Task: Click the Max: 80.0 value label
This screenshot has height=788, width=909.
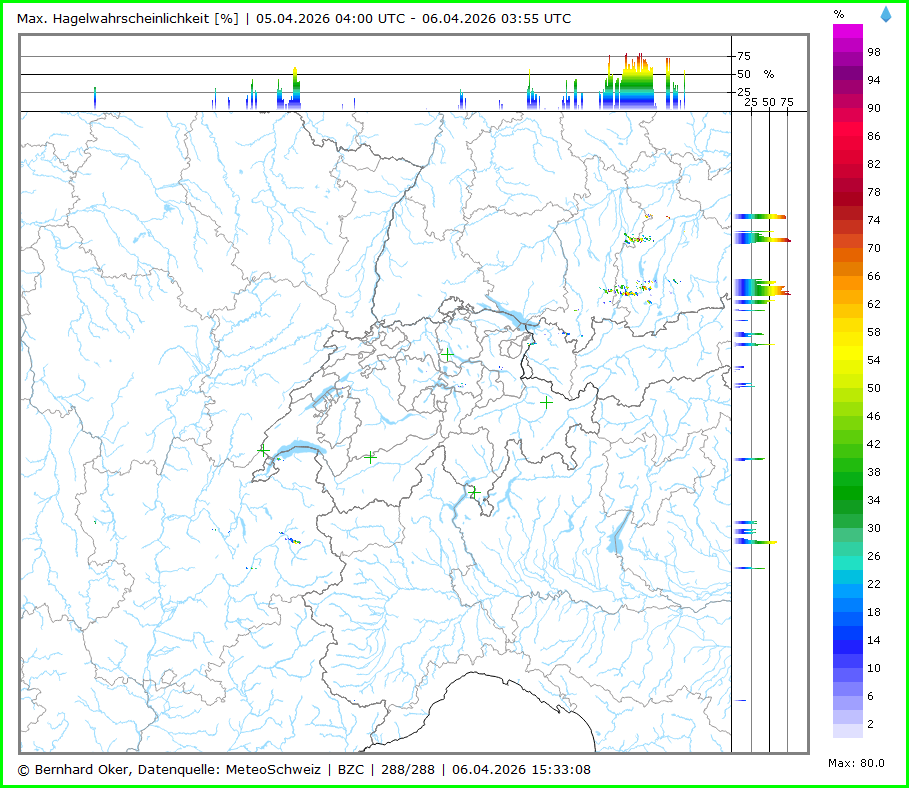Action: point(856,763)
